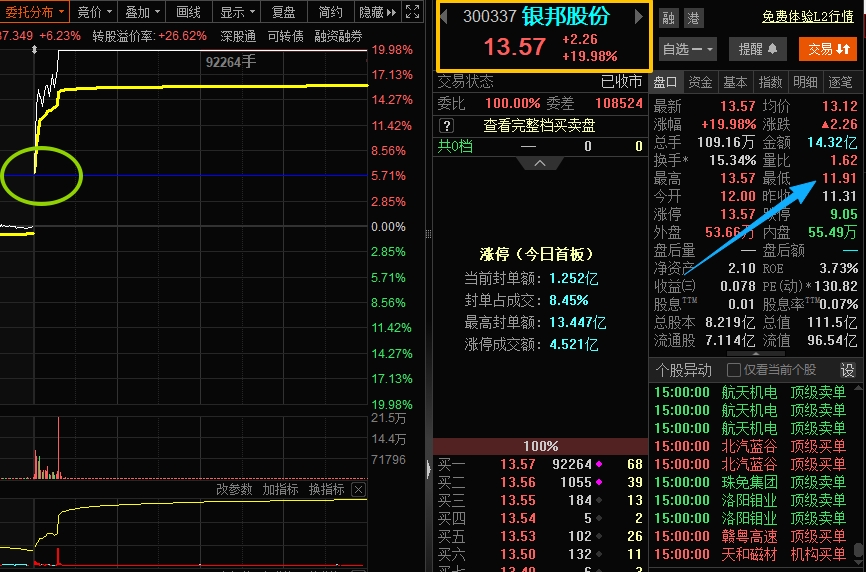Click 融资融券 tag
Screen dimensions: 866x572
click(x=338, y=36)
